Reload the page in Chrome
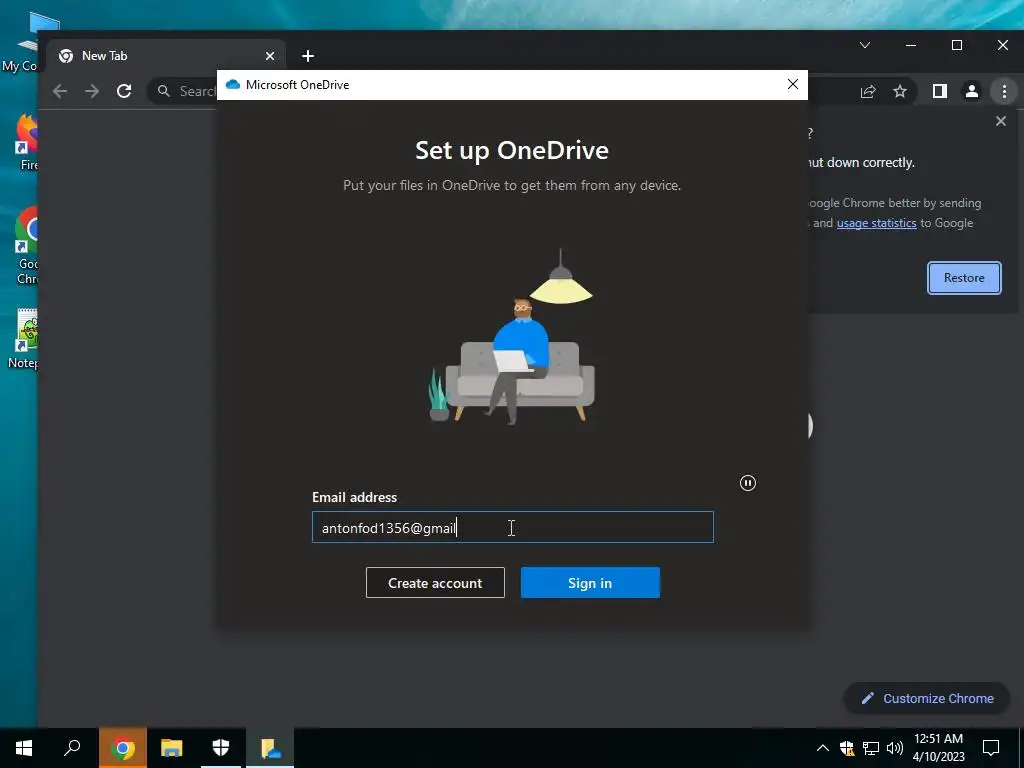This screenshot has width=1024, height=768. point(124,91)
